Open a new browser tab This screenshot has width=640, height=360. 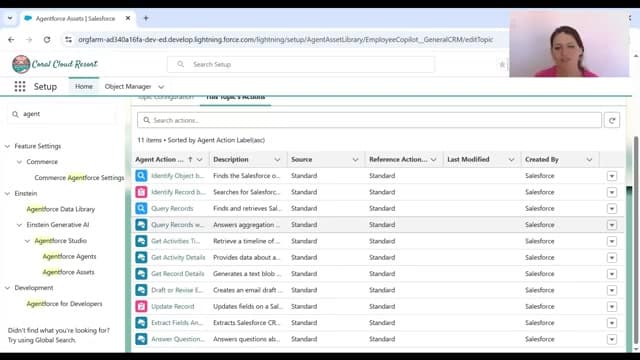tap(146, 18)
